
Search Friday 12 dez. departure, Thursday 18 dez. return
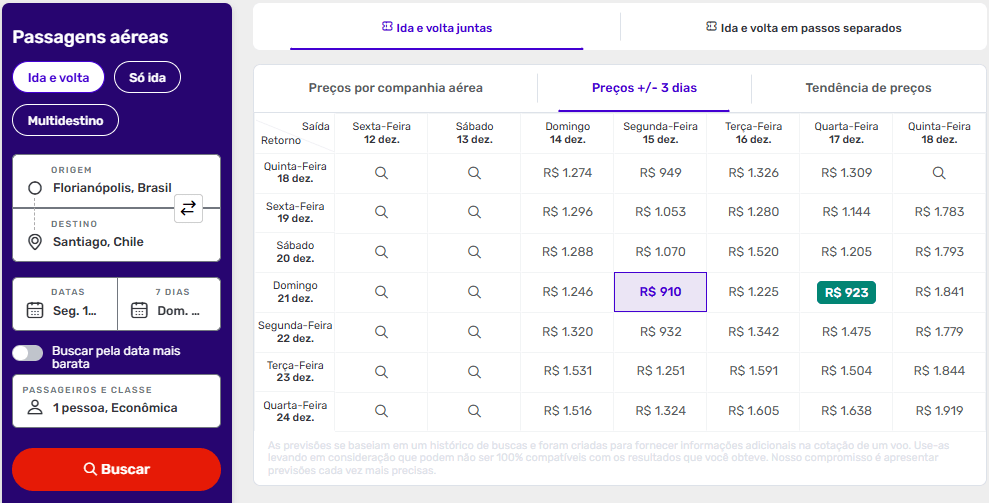tap(381, 173)
